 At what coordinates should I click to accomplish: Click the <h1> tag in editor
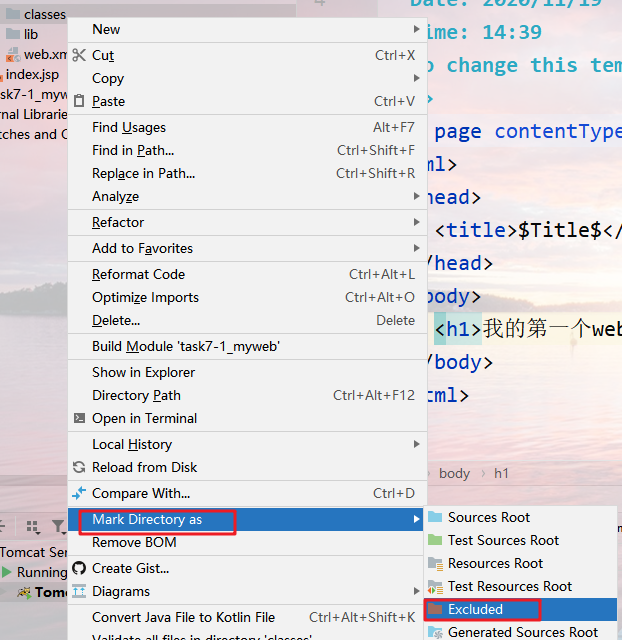(x=458, y=329)
